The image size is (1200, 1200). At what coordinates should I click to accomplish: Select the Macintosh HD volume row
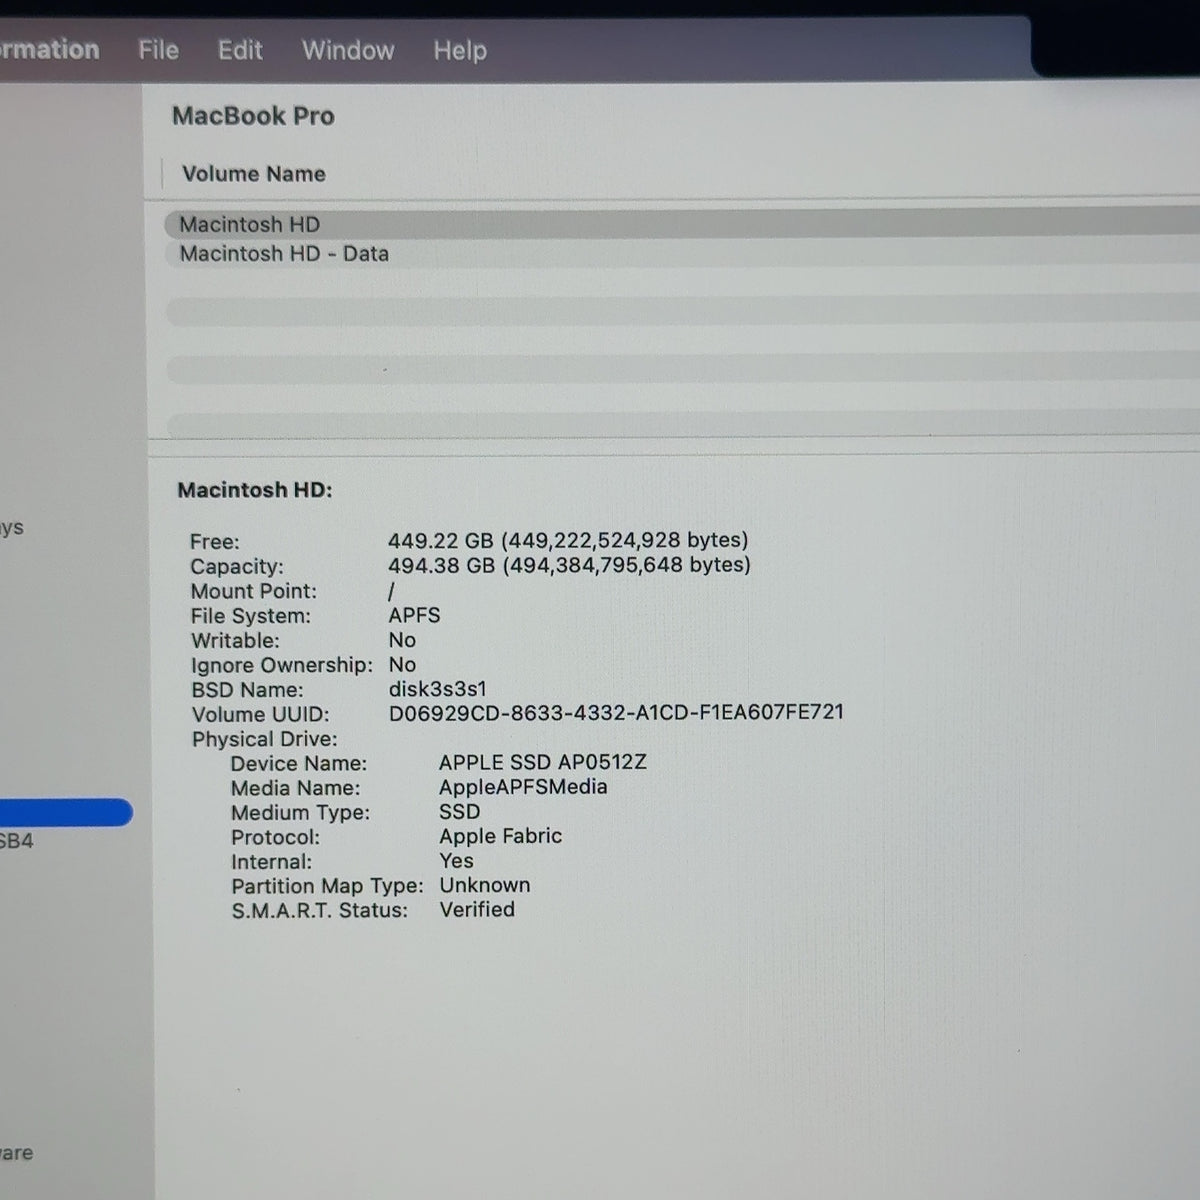click(682, 224)
